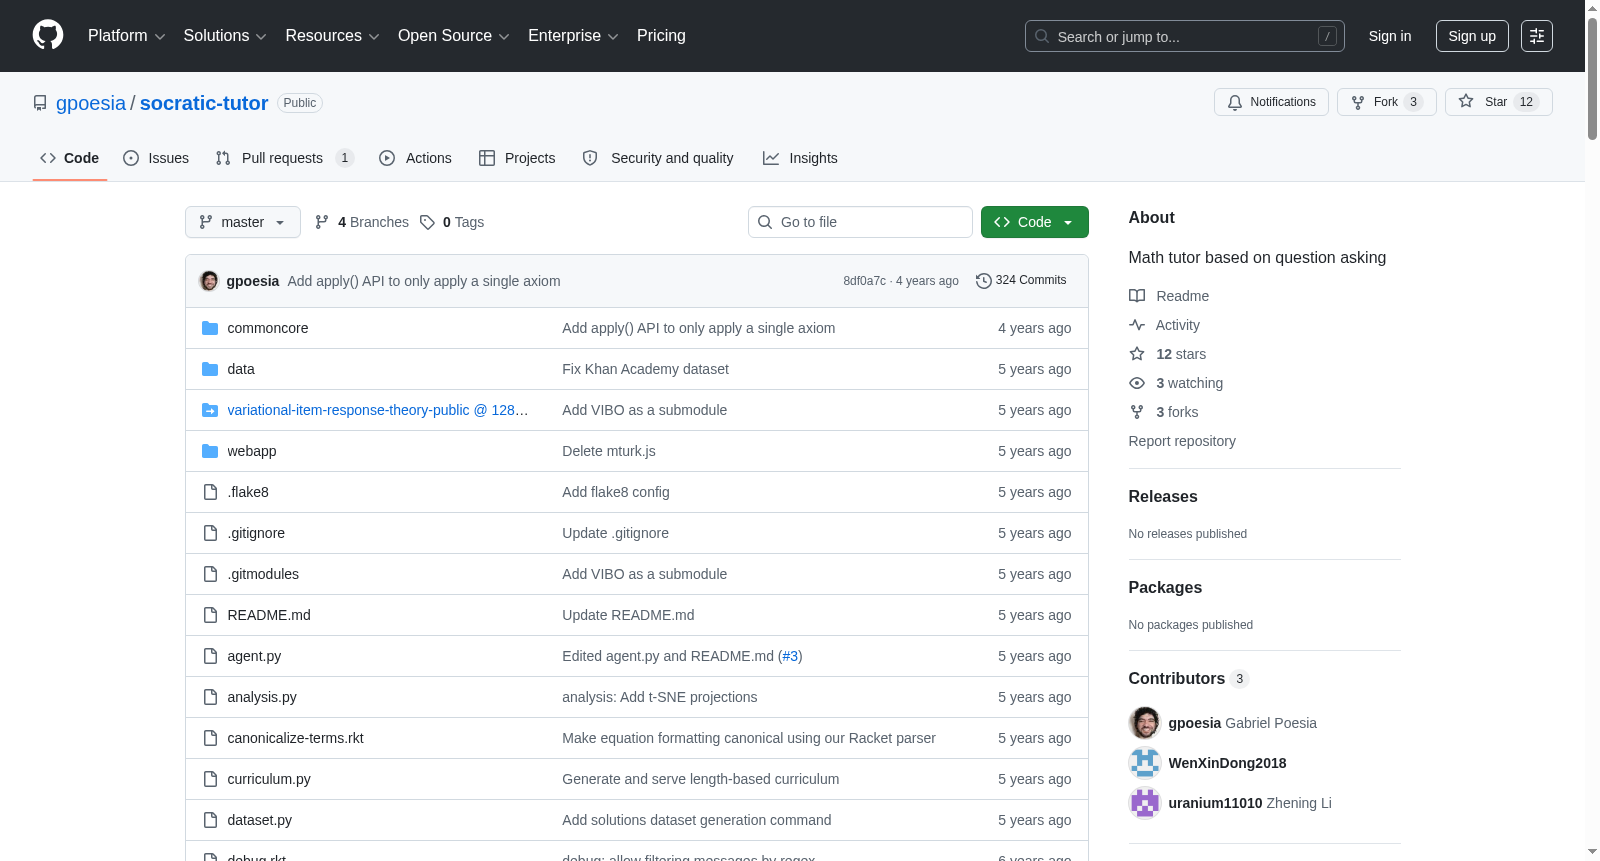This screenshot has height=861, width=1600.
Task: Open pull request #3 link in agent.py row
Action: click(x=790, y=656)
